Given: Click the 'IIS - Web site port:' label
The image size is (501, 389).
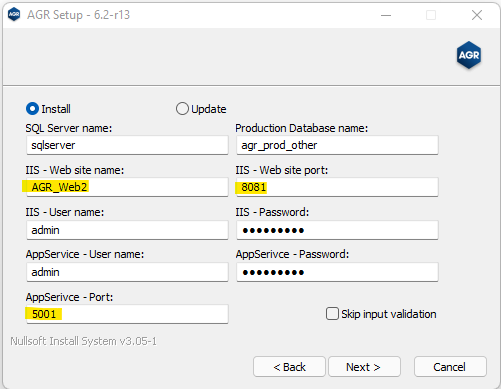Looking at the screenshot, I should [282, 170].
